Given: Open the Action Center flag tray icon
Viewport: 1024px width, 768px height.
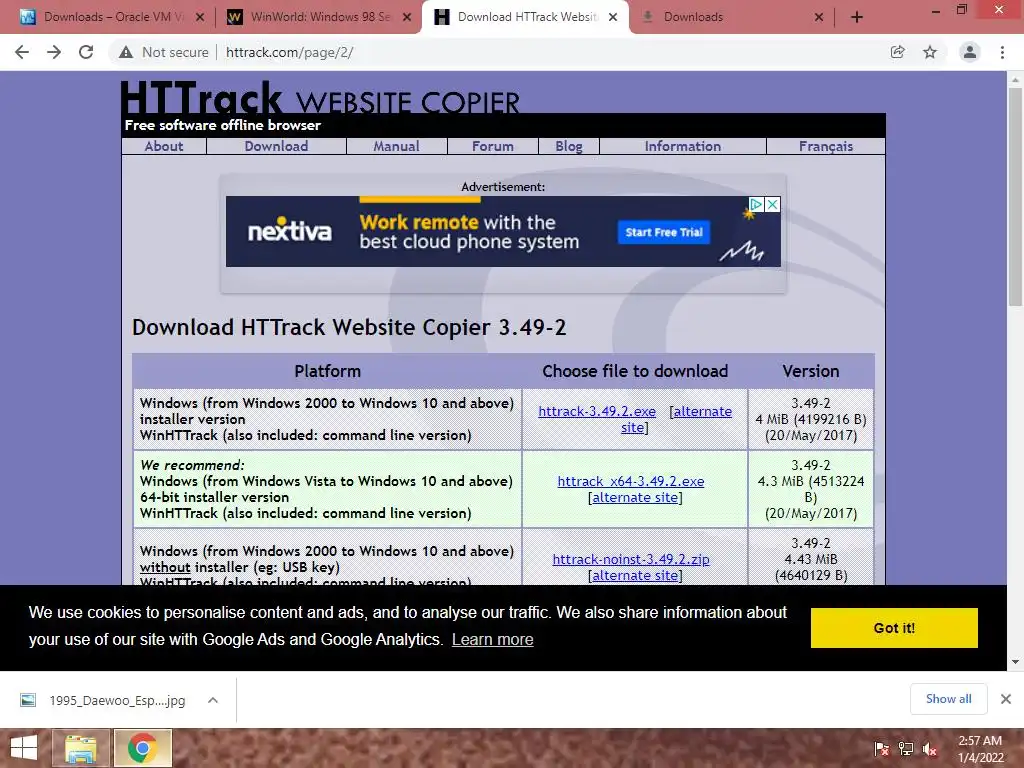Looking at the screenshot, I should point(882,749).
